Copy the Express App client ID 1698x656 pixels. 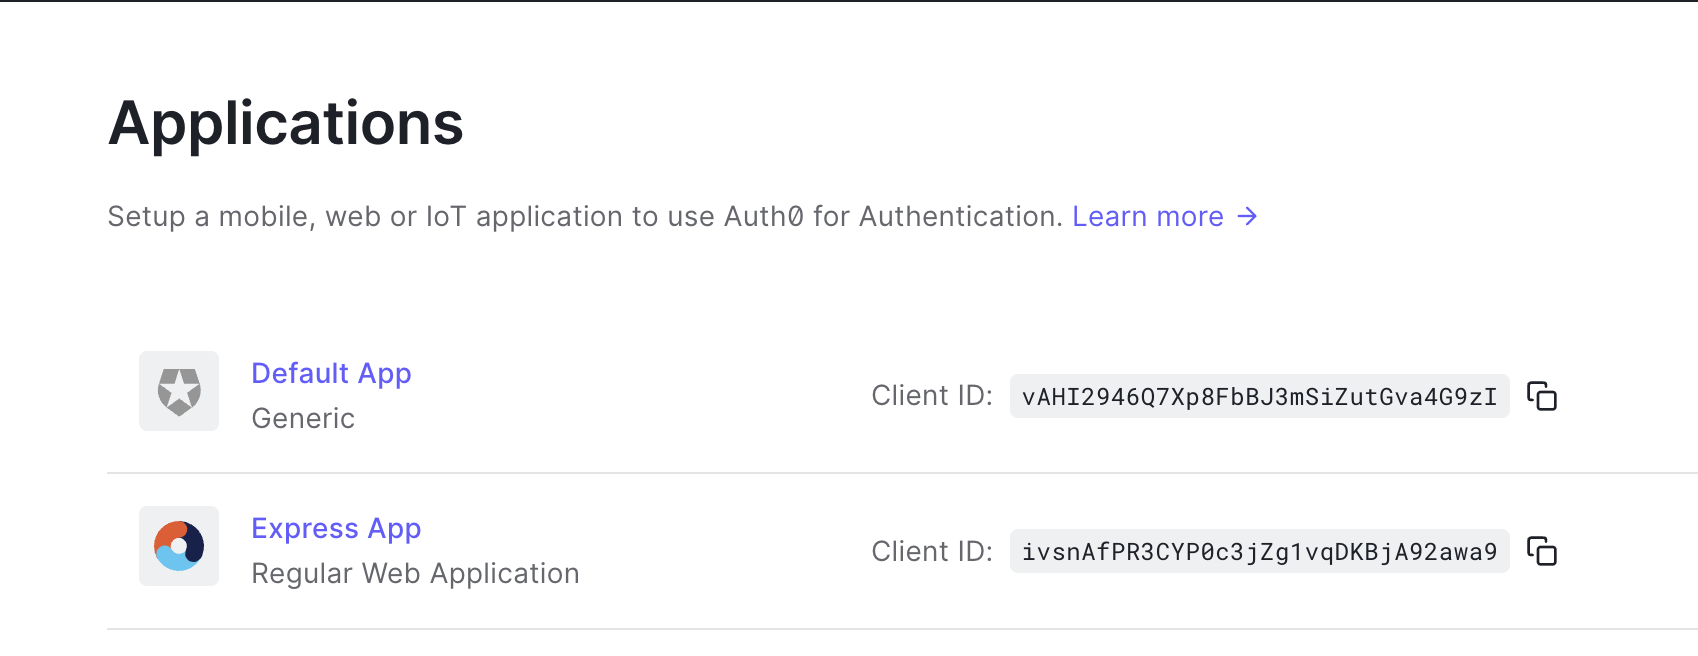coord(1542,551)
